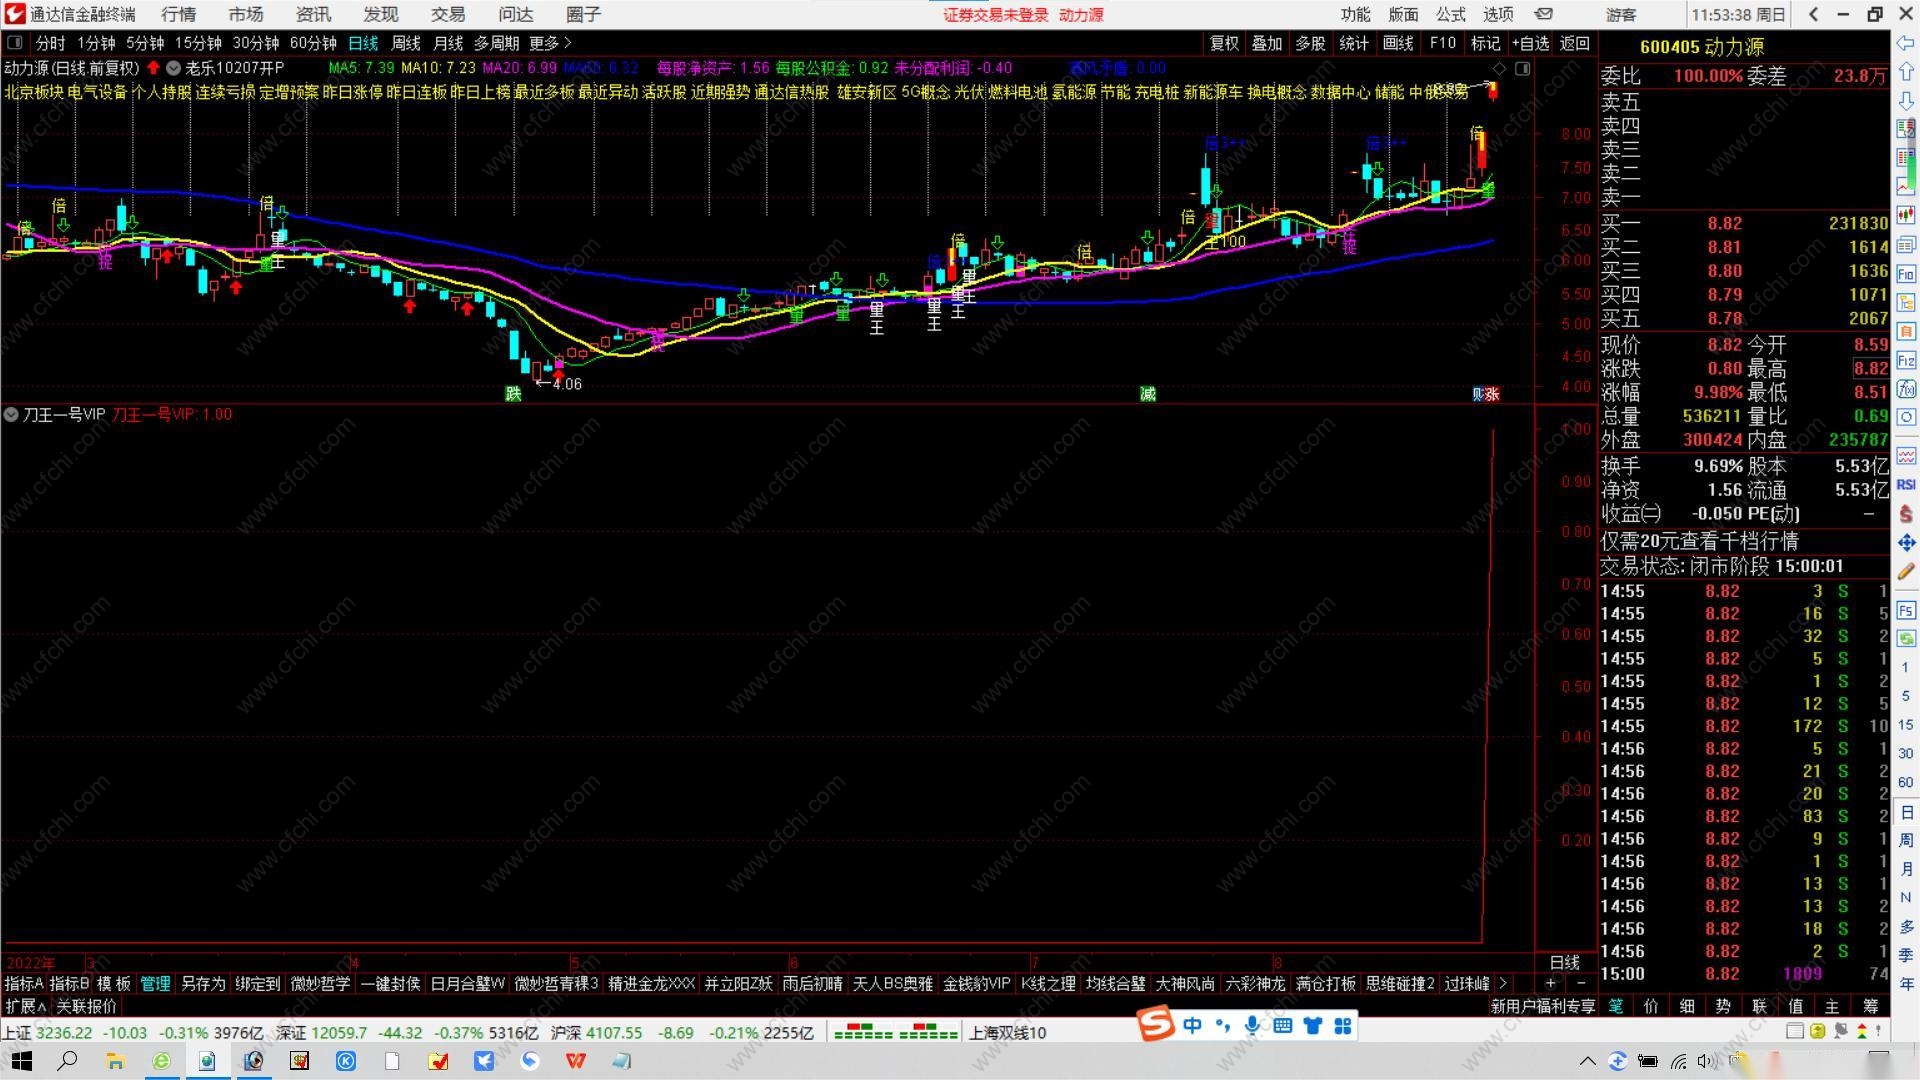Select the RSI indicator sidebar icon
1920x1080 pixels.
coord(1906,484)
